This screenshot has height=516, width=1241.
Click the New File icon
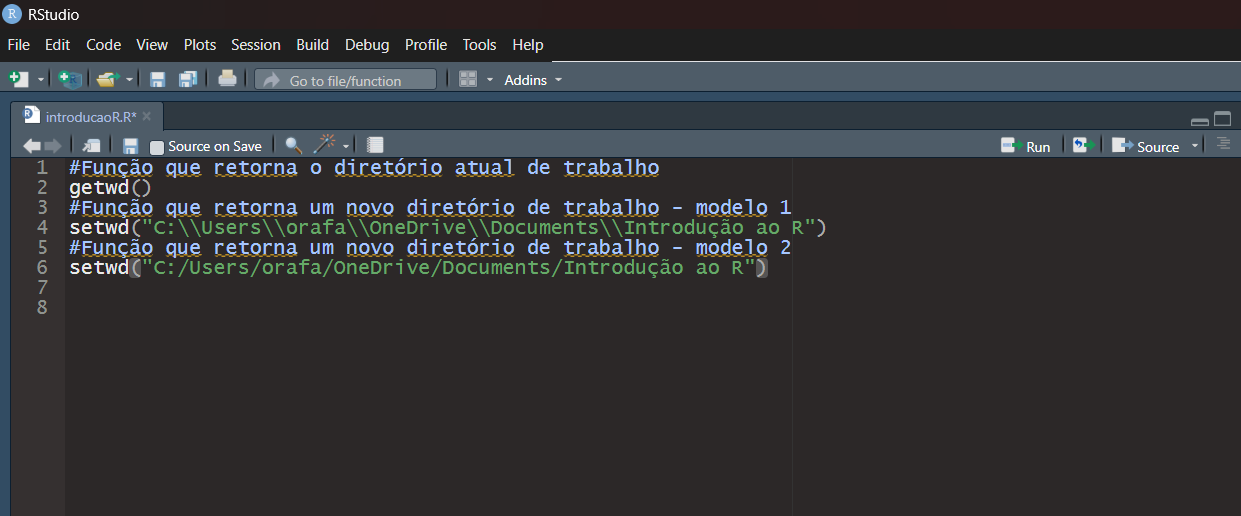[18, 79]
